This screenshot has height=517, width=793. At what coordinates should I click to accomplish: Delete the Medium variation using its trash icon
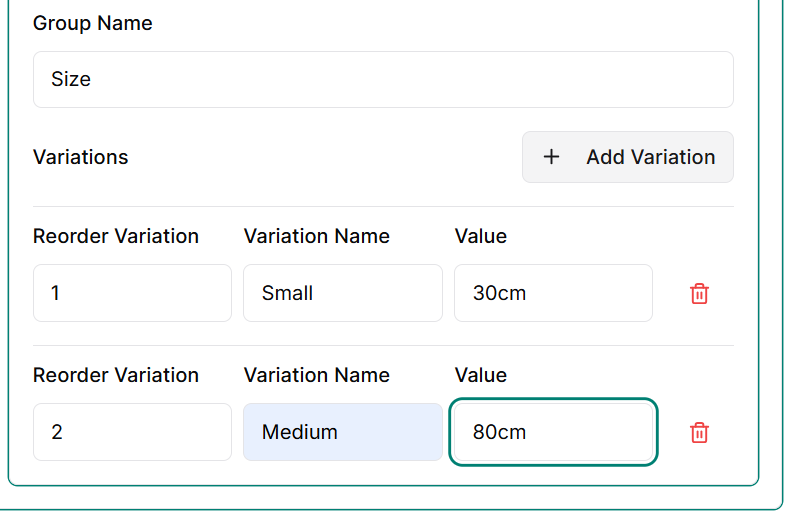point(699,433)
